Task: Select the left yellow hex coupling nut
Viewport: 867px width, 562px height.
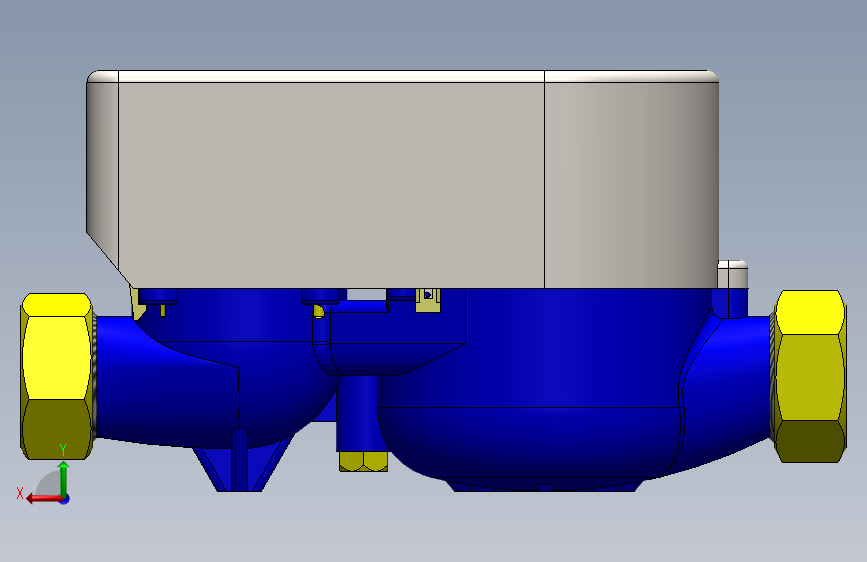Action: [x=56, y=376]
